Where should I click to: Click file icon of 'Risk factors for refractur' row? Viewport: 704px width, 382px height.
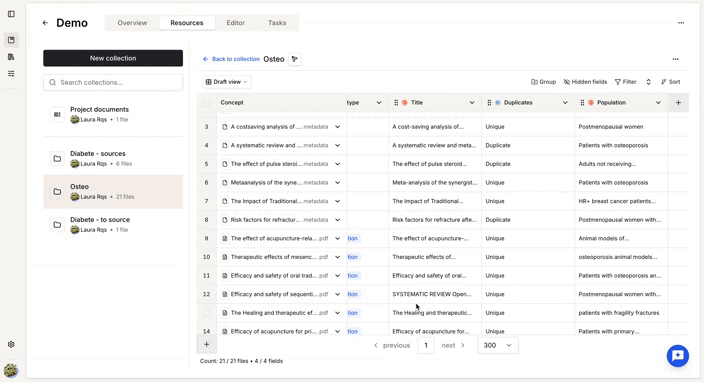click(224, 220)
